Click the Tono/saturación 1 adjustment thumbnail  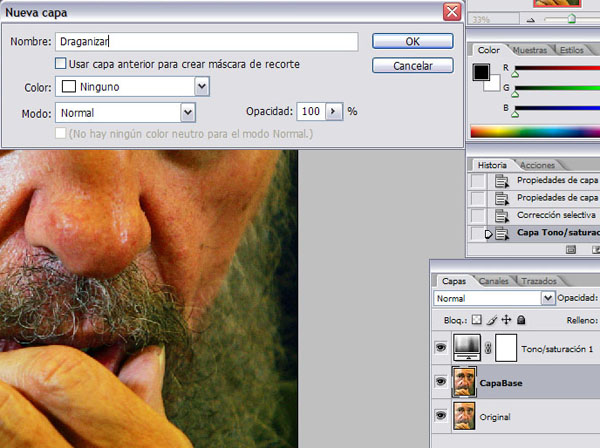(467, 347)
